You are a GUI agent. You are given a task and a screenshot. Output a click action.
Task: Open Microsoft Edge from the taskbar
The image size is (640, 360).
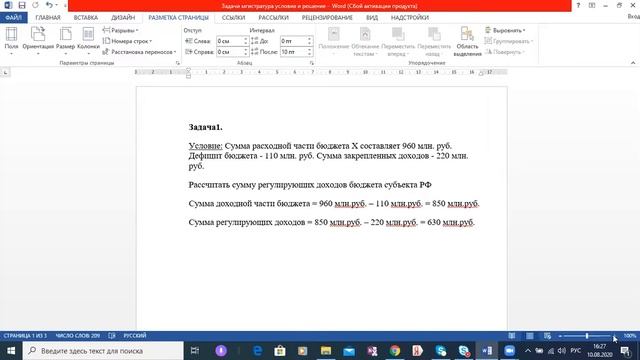click(258, 351)
